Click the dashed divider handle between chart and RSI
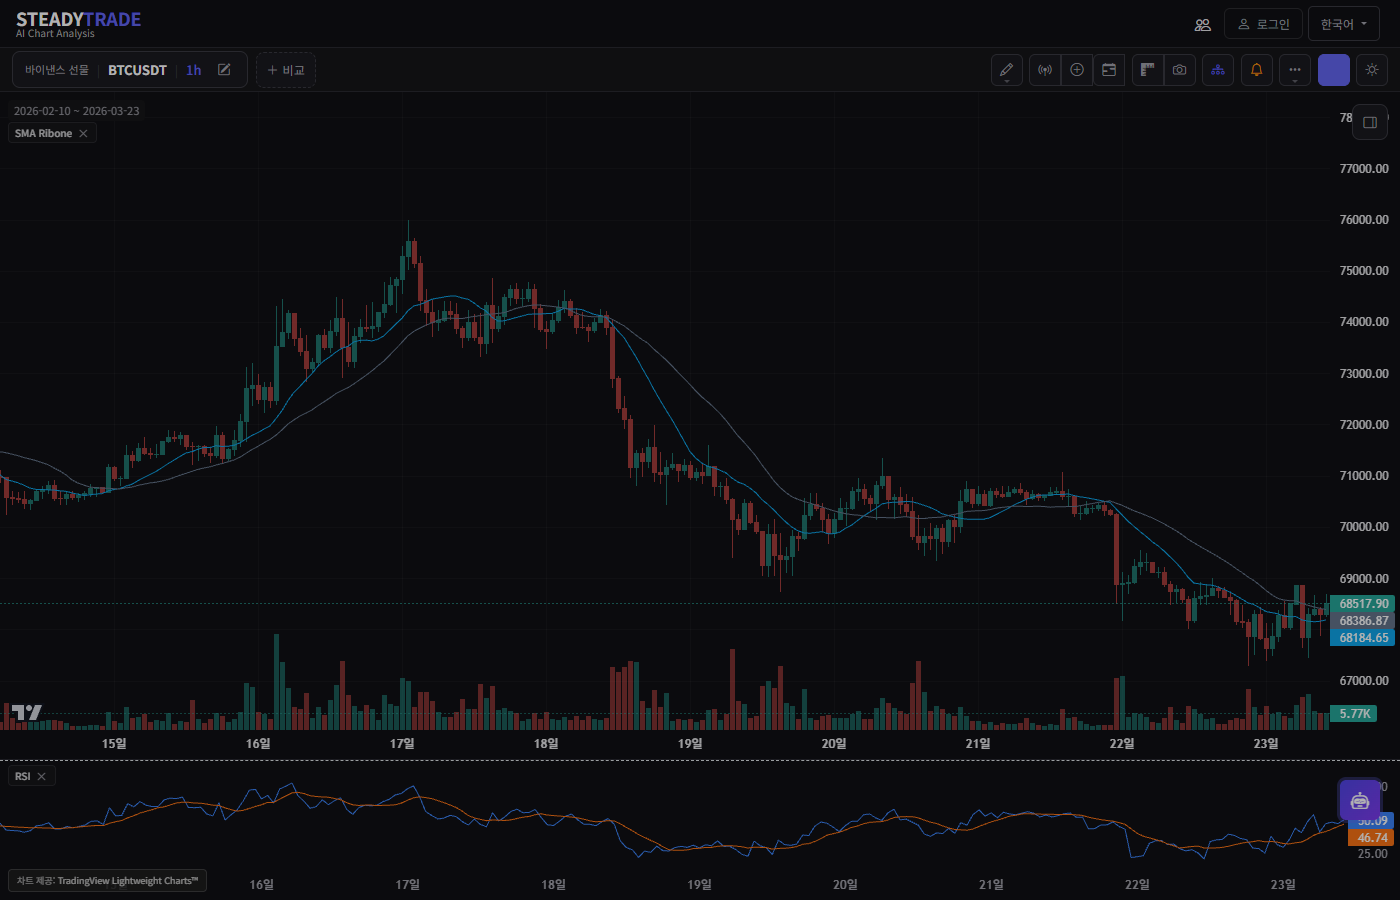The height and width of the screenshot is (900, 1400). pos(700,761)
